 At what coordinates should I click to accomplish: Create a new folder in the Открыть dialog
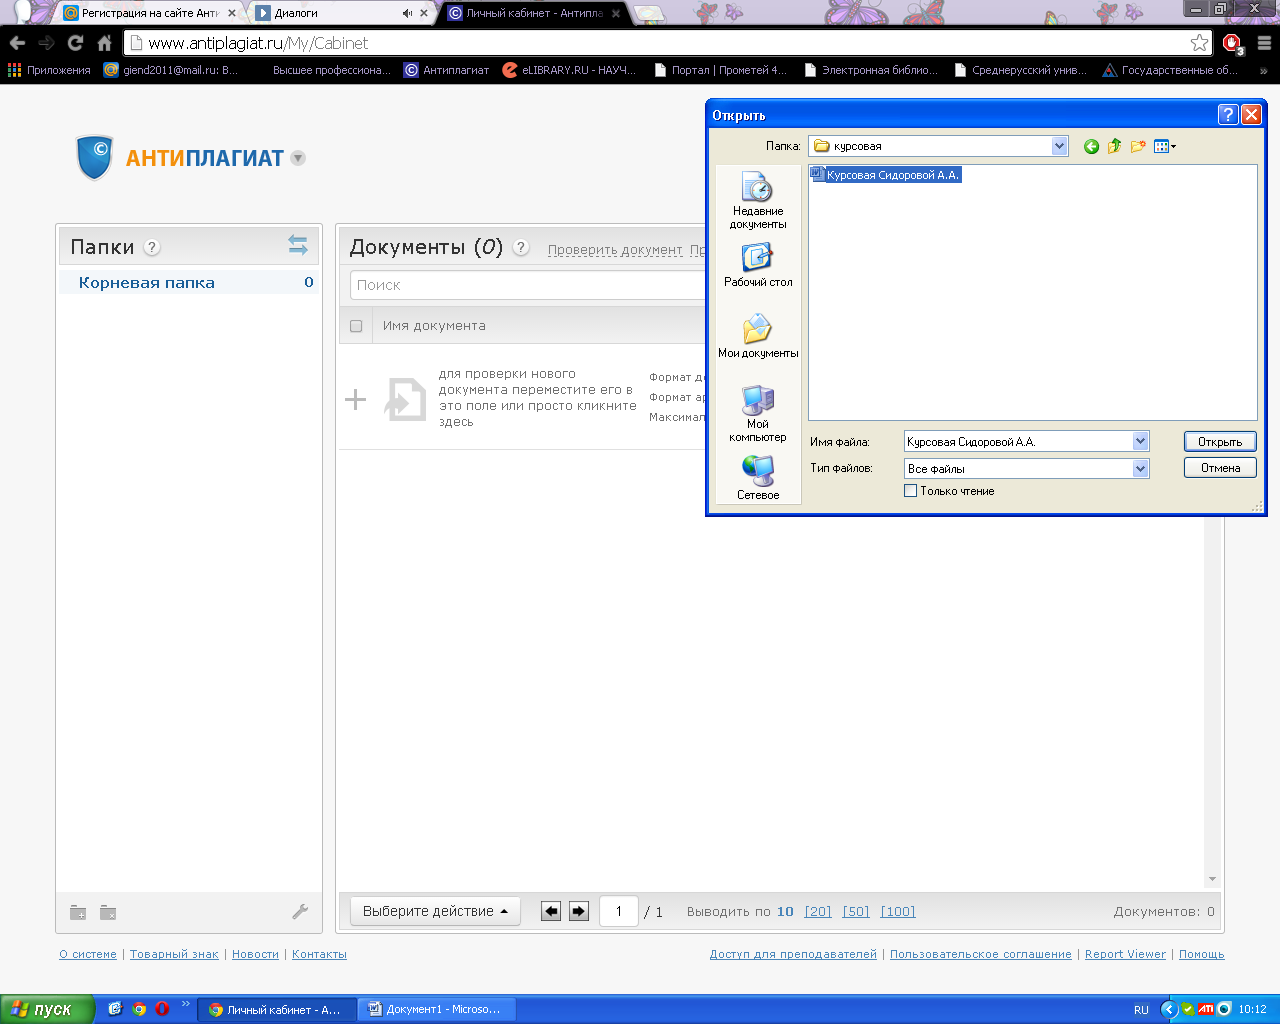1138,146
